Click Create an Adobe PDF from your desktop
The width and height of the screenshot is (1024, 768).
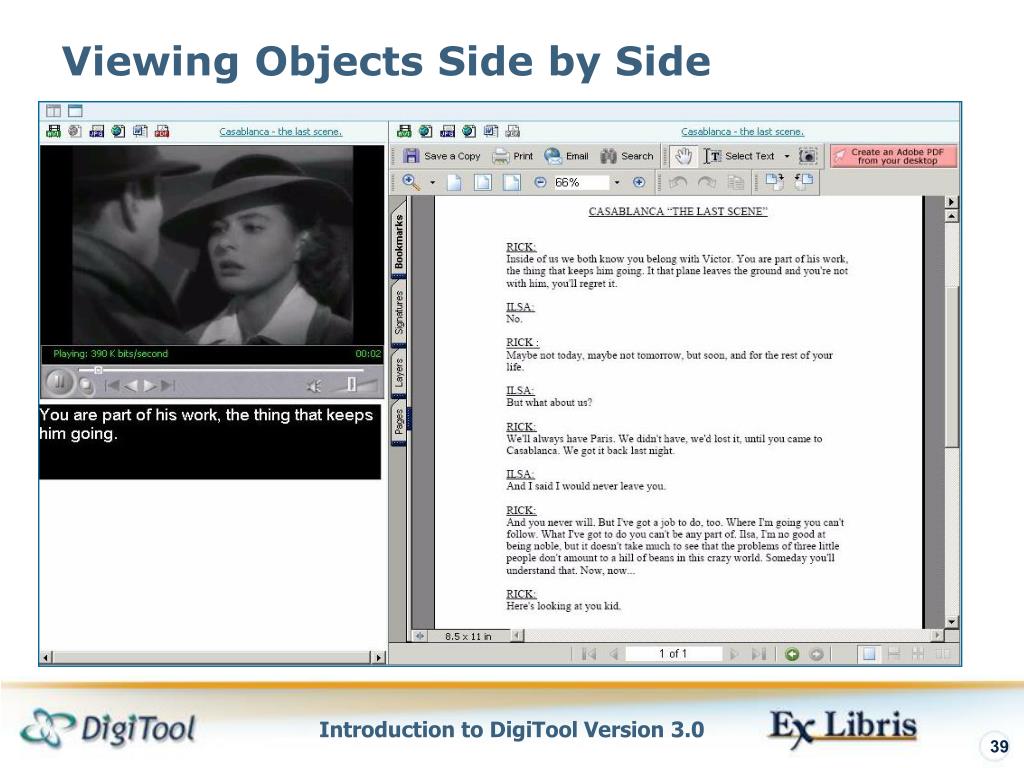(893, 156)
